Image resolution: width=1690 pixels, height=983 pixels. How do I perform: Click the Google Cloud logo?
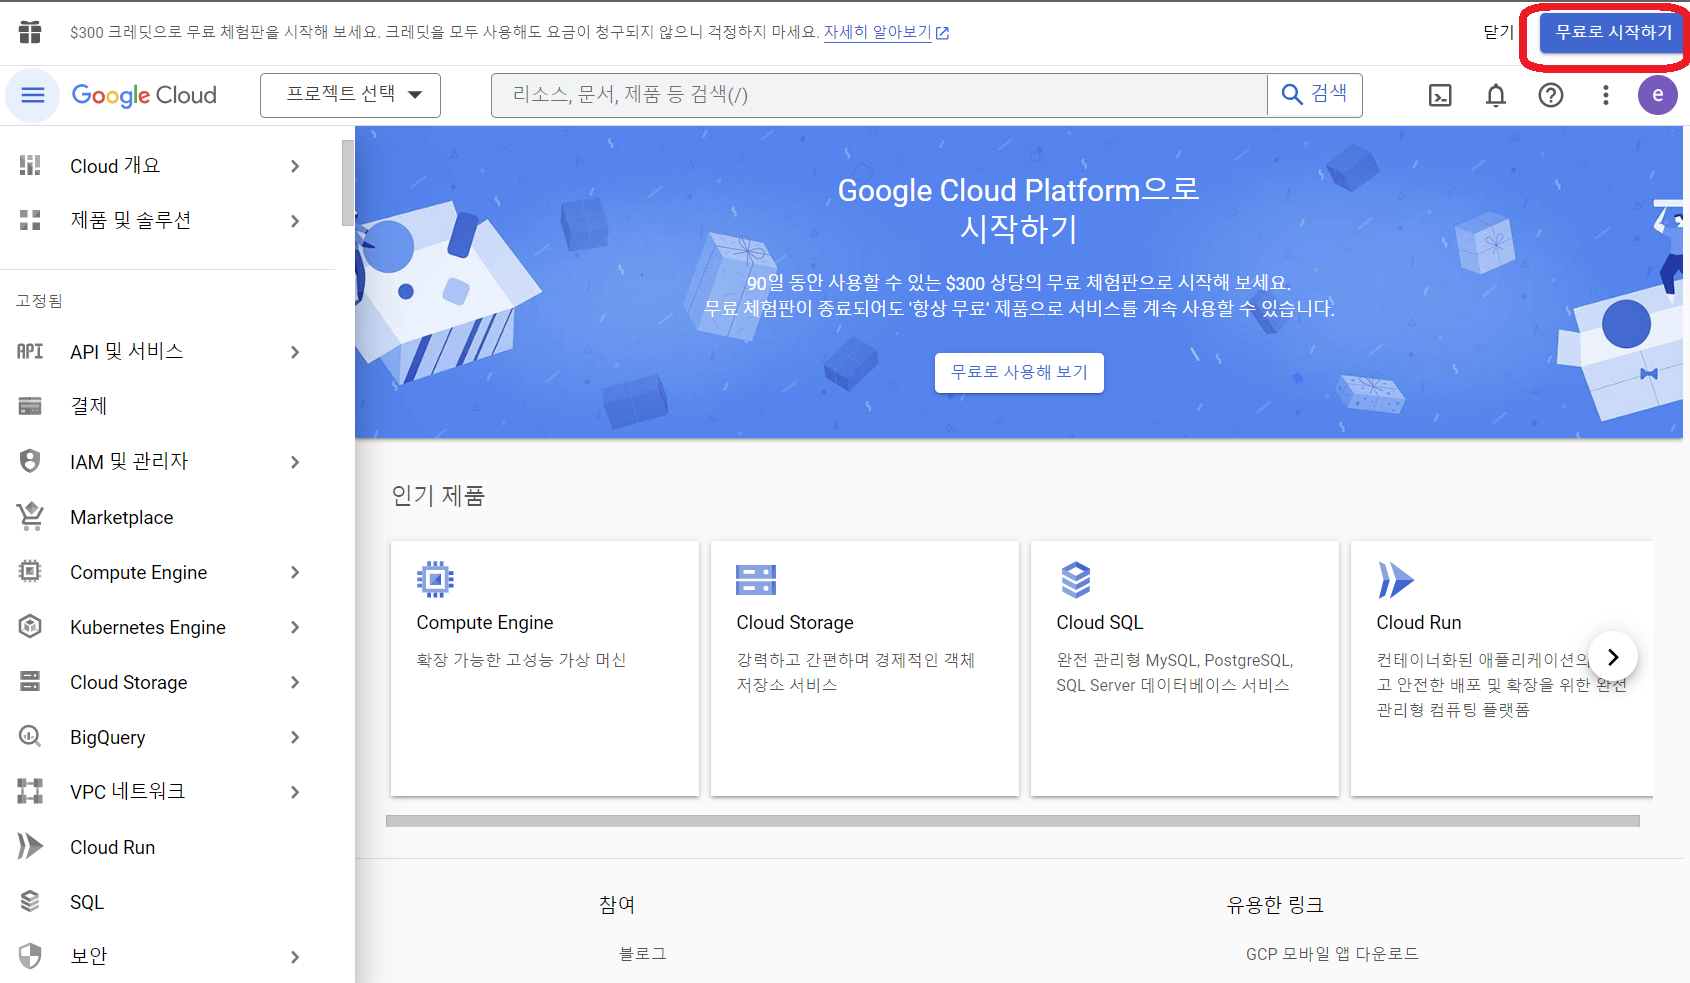[x=144, y=95]
